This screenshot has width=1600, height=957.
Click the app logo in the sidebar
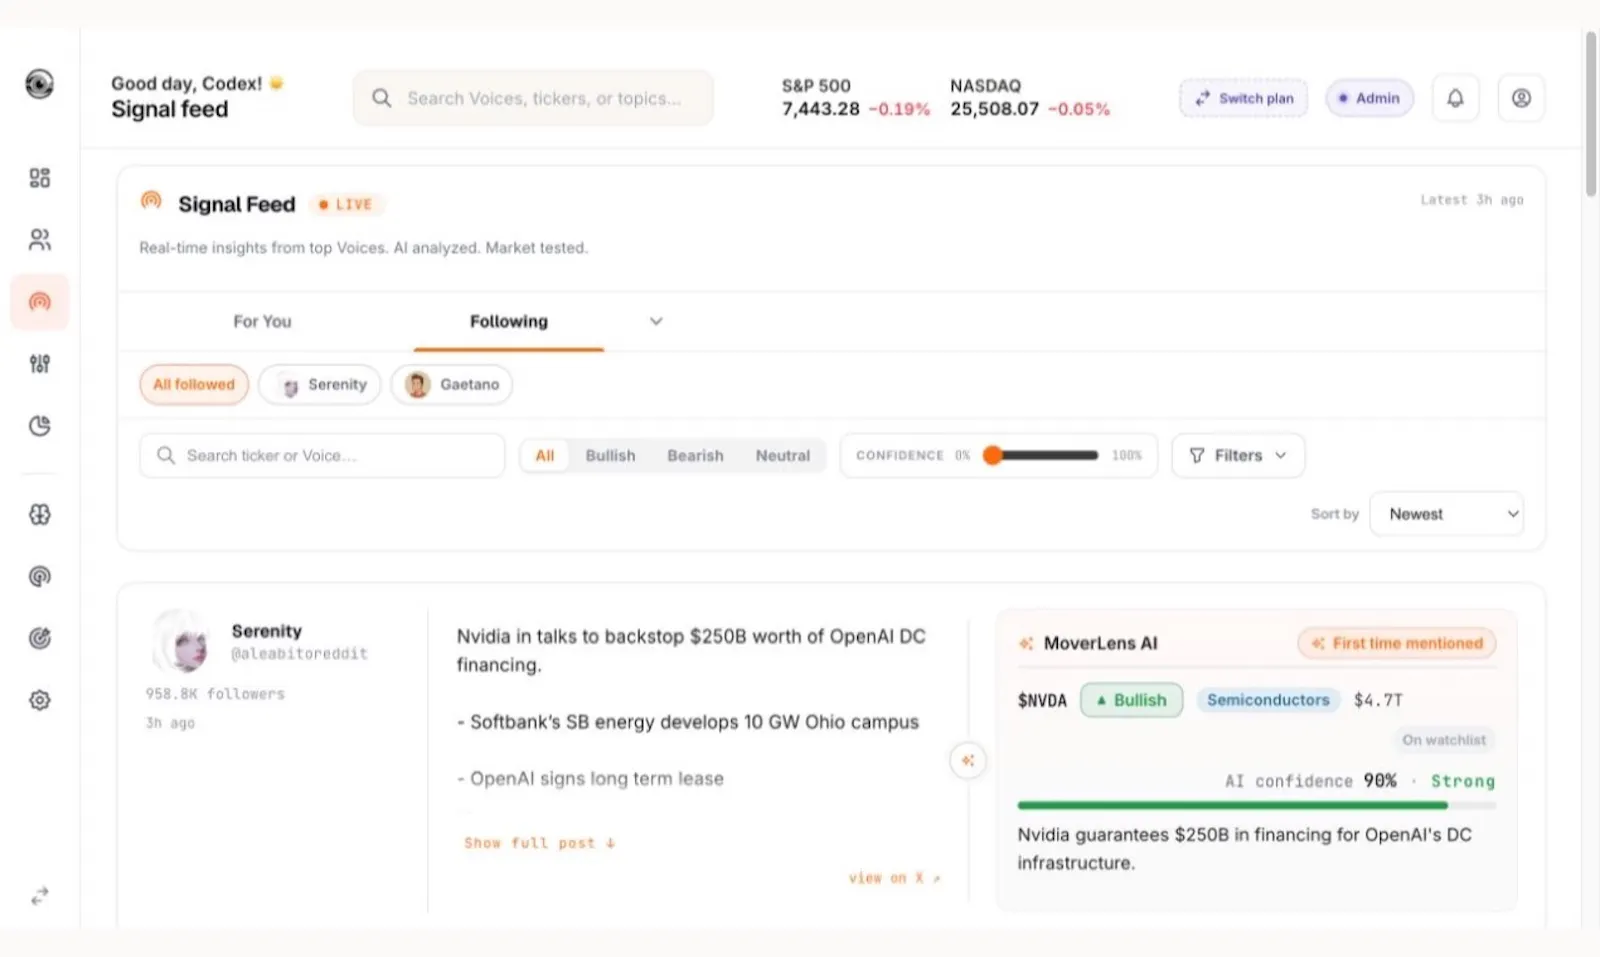pos(39,84)
